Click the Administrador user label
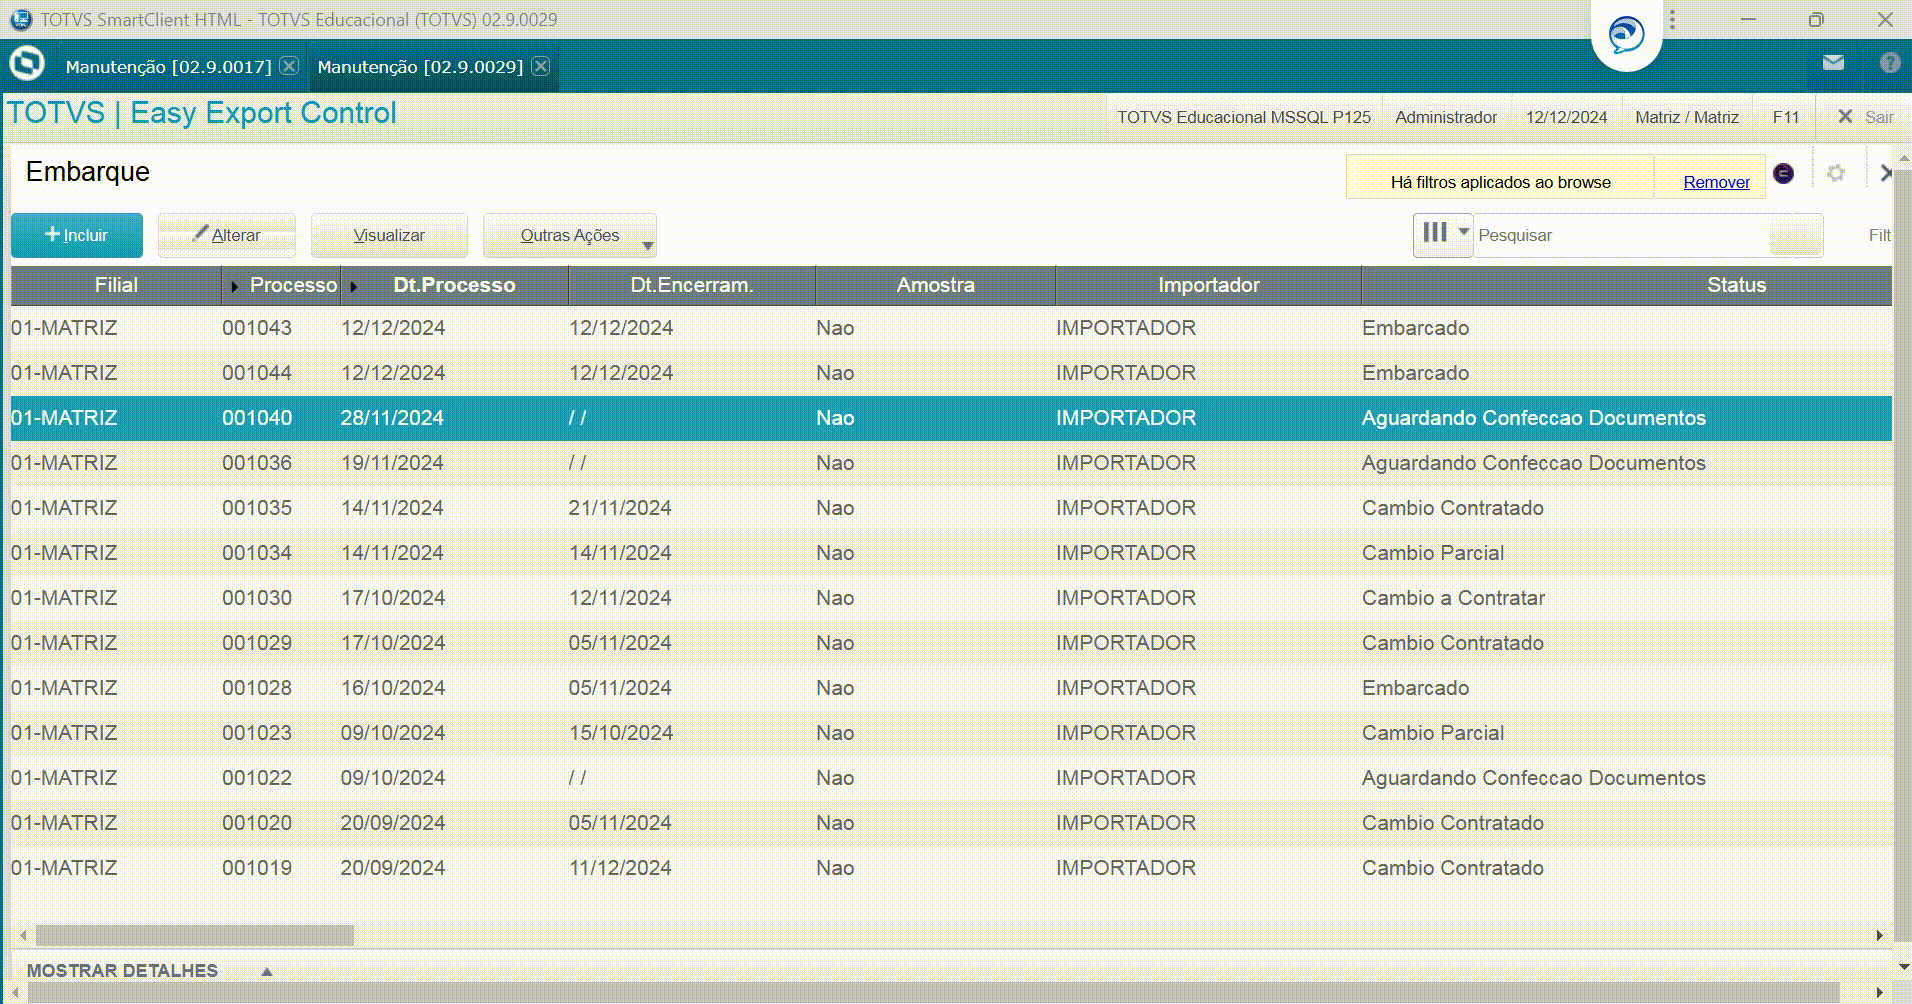The image size is (1912, 1004). coord(1446,117)
